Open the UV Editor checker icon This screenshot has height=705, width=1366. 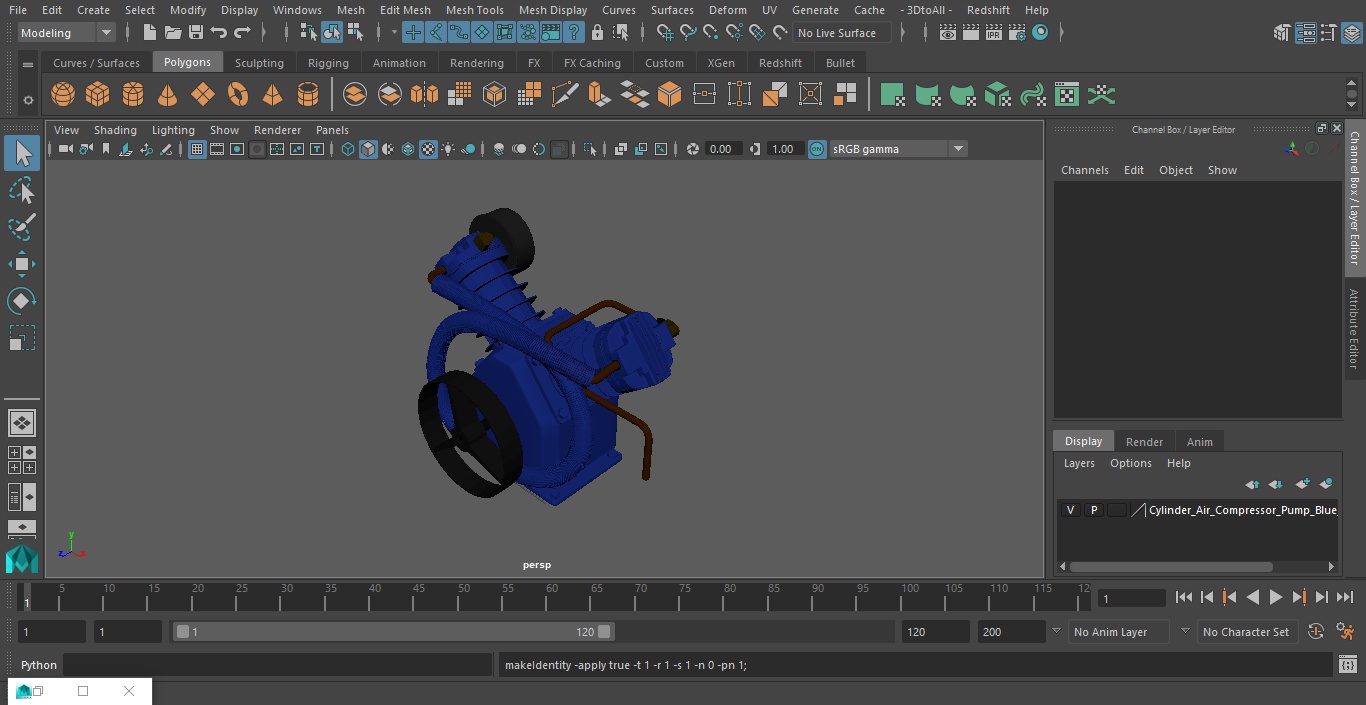(x=1067, y=95)
